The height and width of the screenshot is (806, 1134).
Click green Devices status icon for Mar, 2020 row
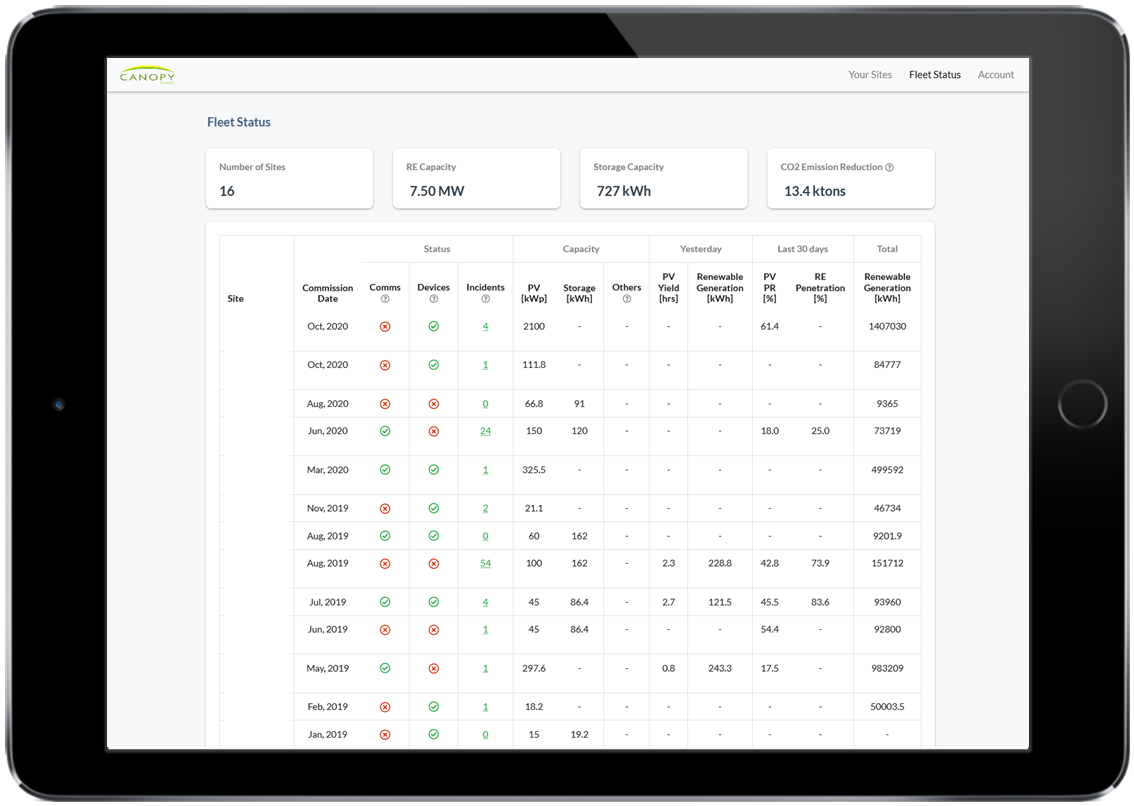click(433, 470)
